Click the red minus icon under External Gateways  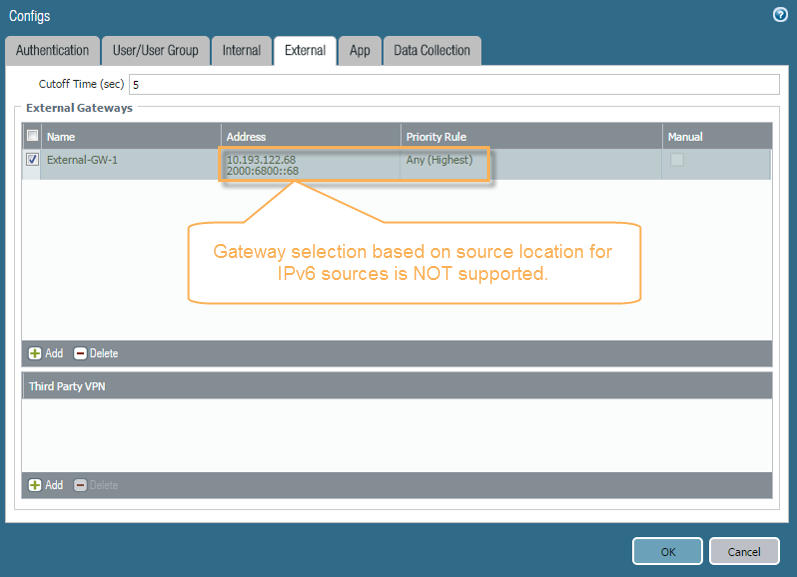(80, 353)
